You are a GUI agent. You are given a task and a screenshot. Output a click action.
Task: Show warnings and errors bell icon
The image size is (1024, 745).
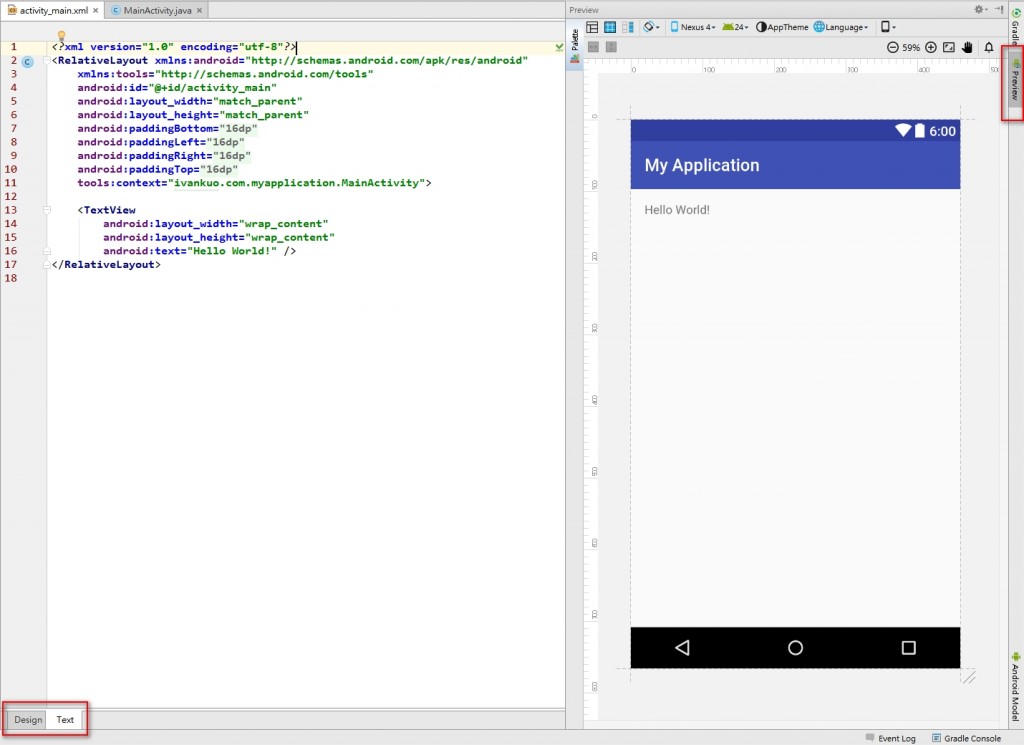coord(989,47)
